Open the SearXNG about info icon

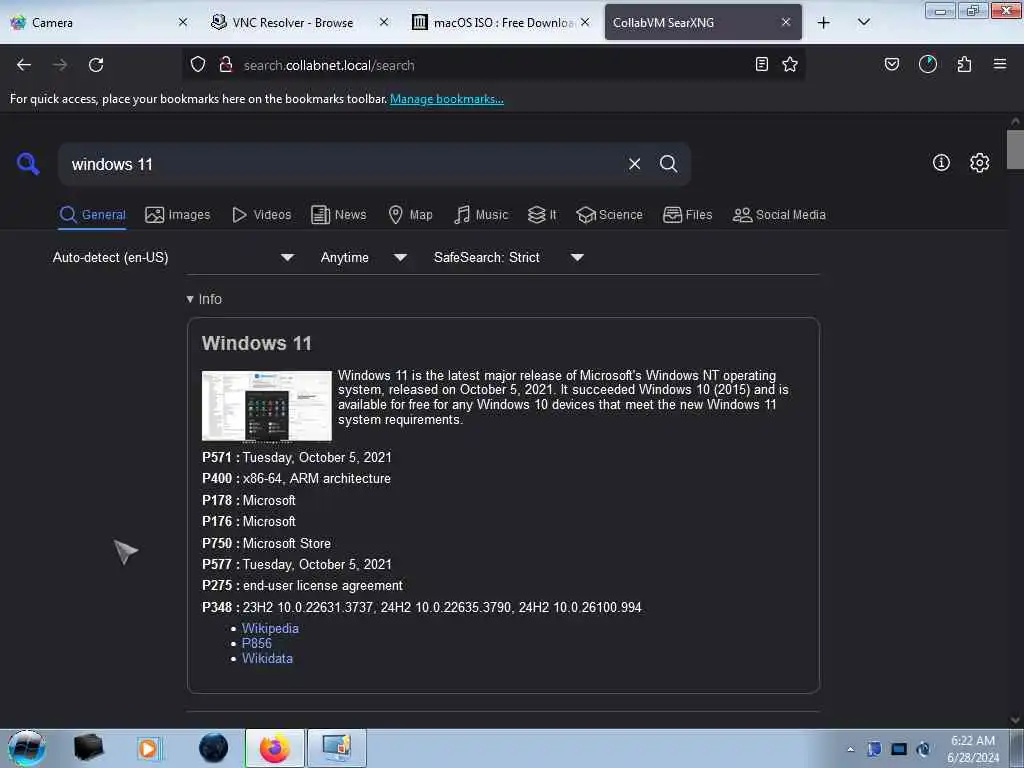tap(941, 163)
